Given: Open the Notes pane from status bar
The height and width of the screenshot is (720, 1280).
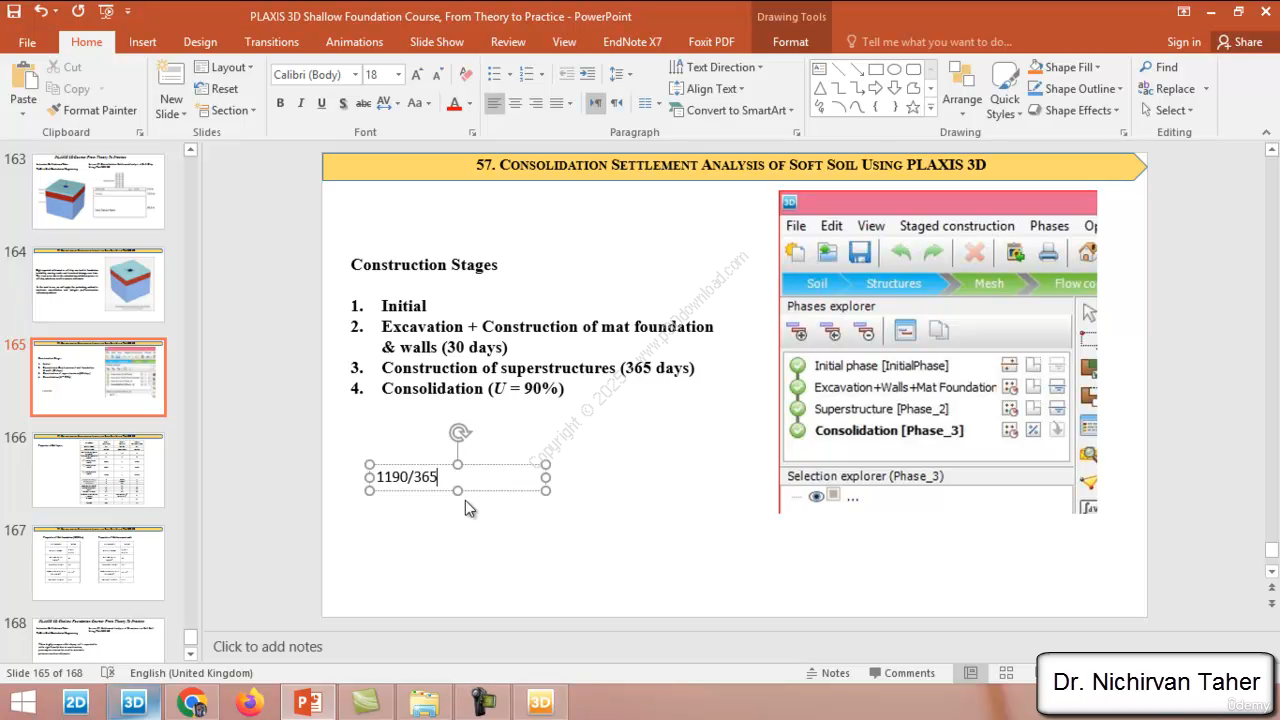Looking at the screenshot, I should pos(827,673).
